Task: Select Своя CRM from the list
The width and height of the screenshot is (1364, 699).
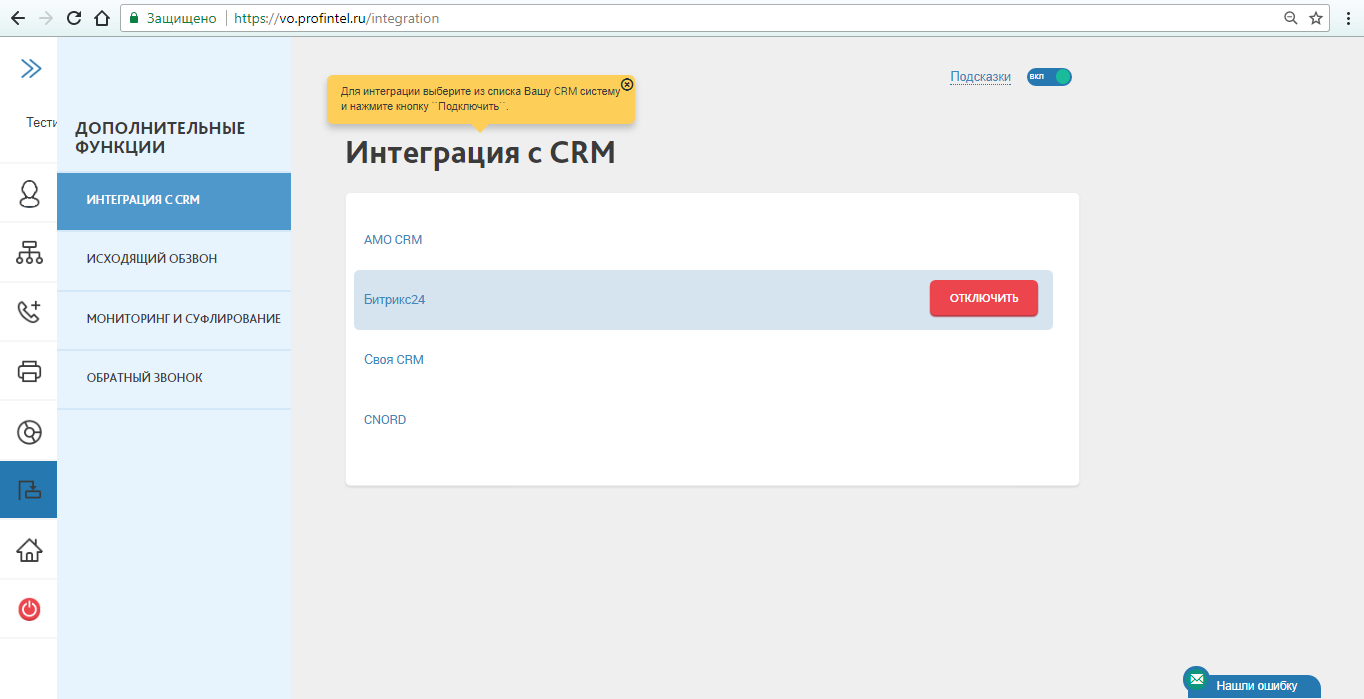Action: click(394, 360)
